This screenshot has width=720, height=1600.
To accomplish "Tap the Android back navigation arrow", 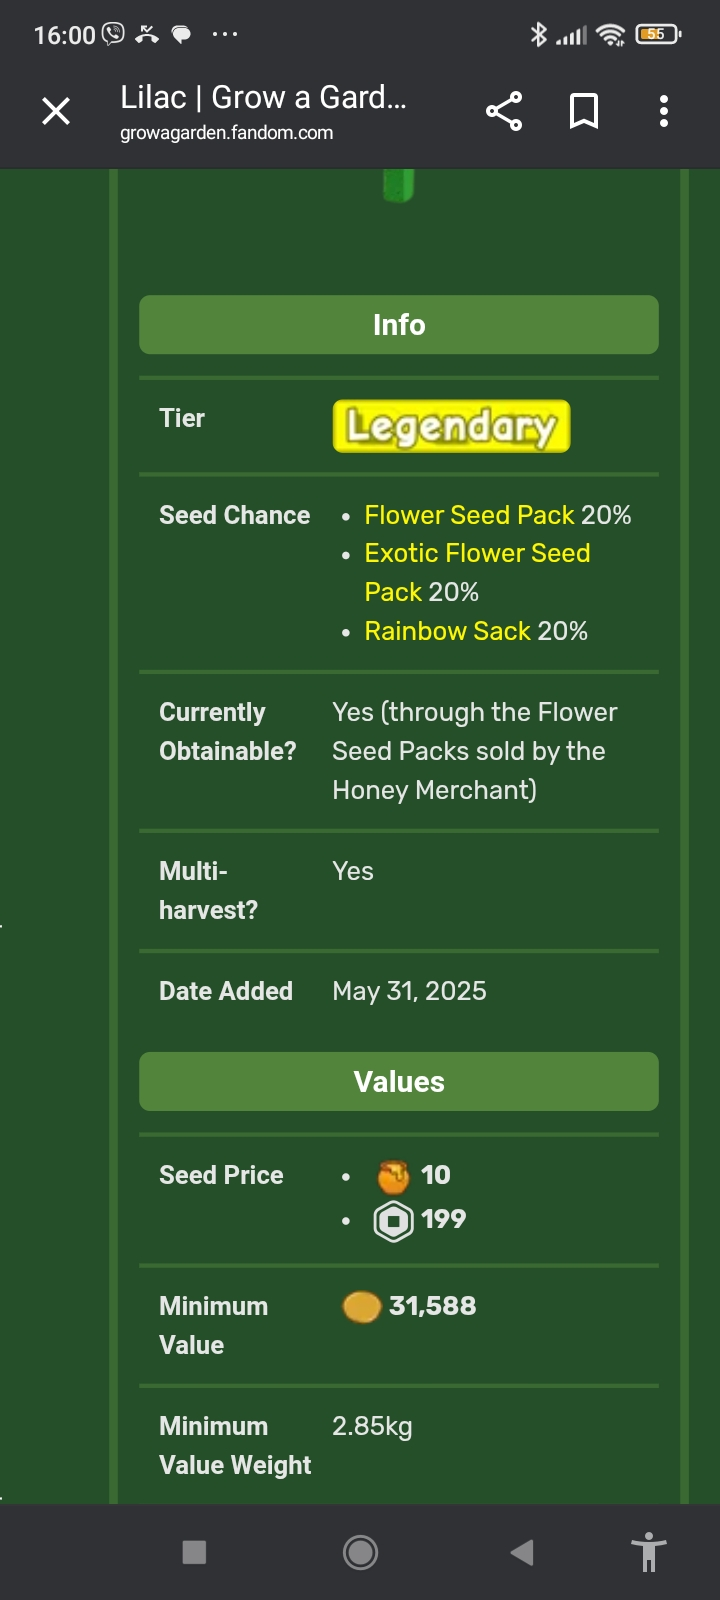I will (x=521, y=1552).
